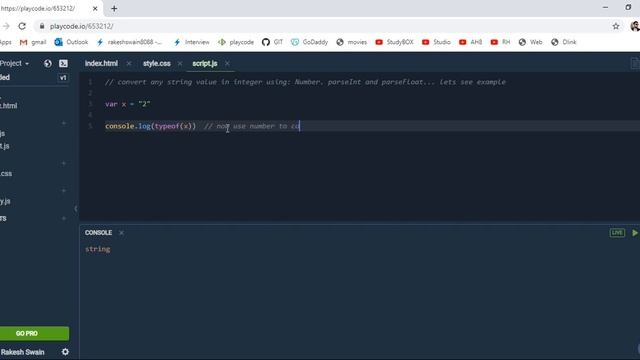The height and width of the screenshot is (360, 640).
Task: Open the .css file in sidebar
Action: coord(6,174)
